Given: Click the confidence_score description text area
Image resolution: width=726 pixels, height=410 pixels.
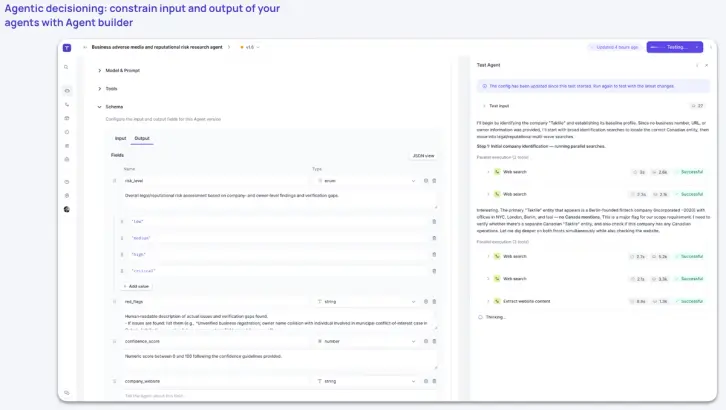Looking at the screenshot, I should [280, 360].
